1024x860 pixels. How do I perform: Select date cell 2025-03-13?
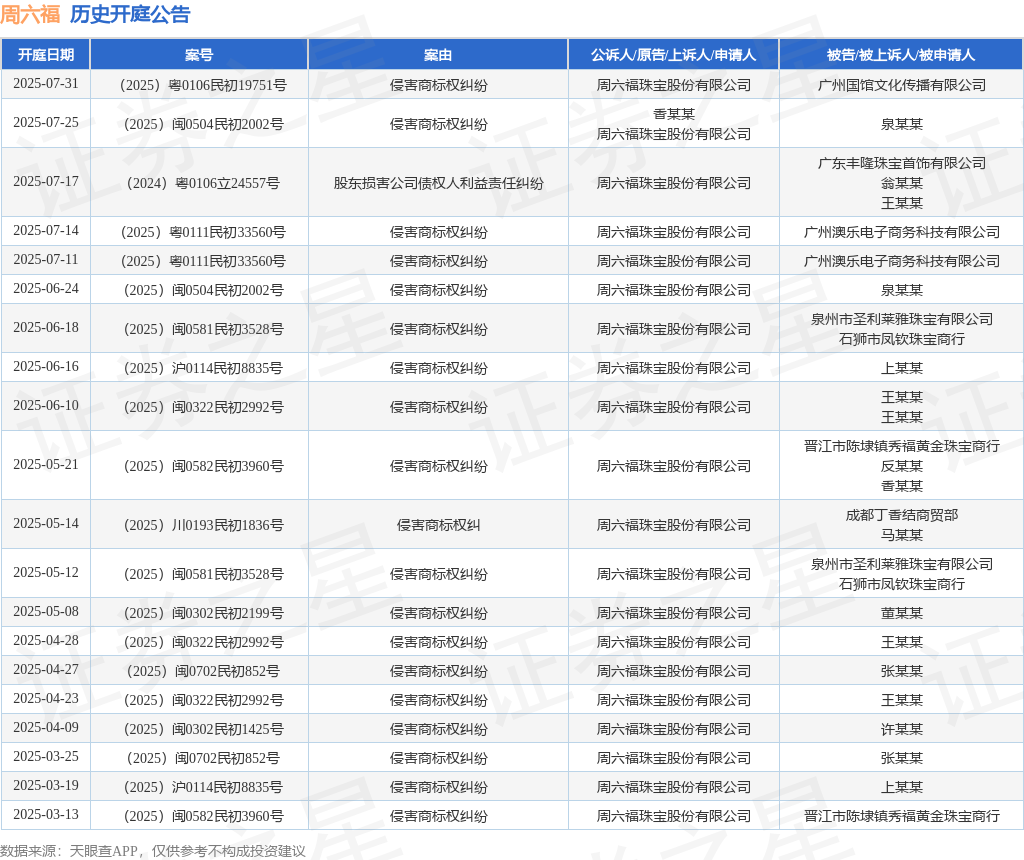tap(46, 815)
